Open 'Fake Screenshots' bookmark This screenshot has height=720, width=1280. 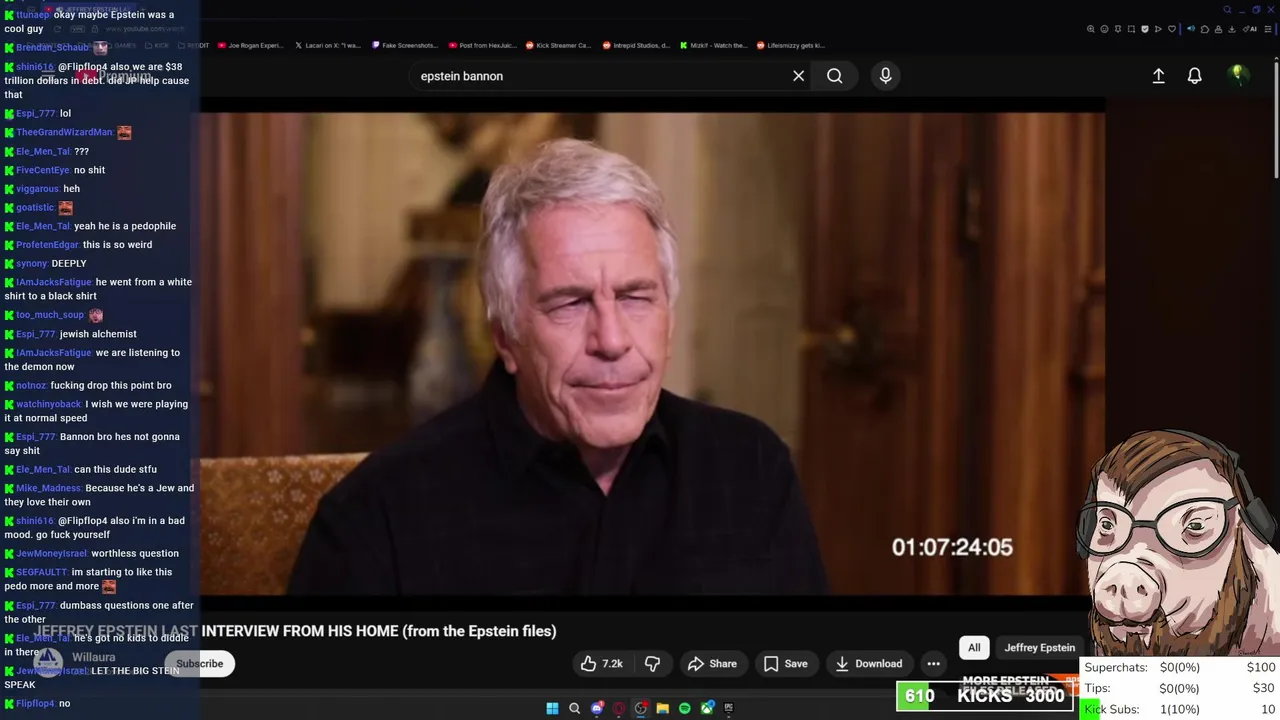(x=405, y=45)
